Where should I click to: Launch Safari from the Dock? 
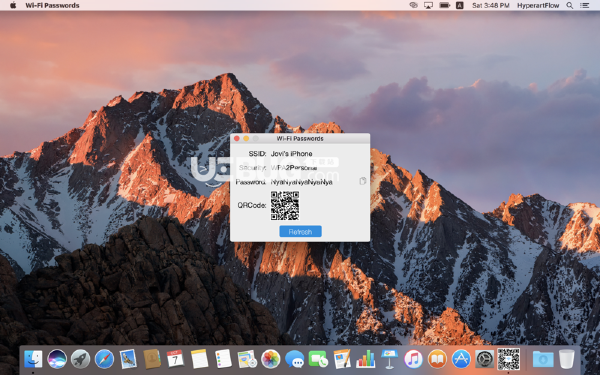(x=104, y=359)
